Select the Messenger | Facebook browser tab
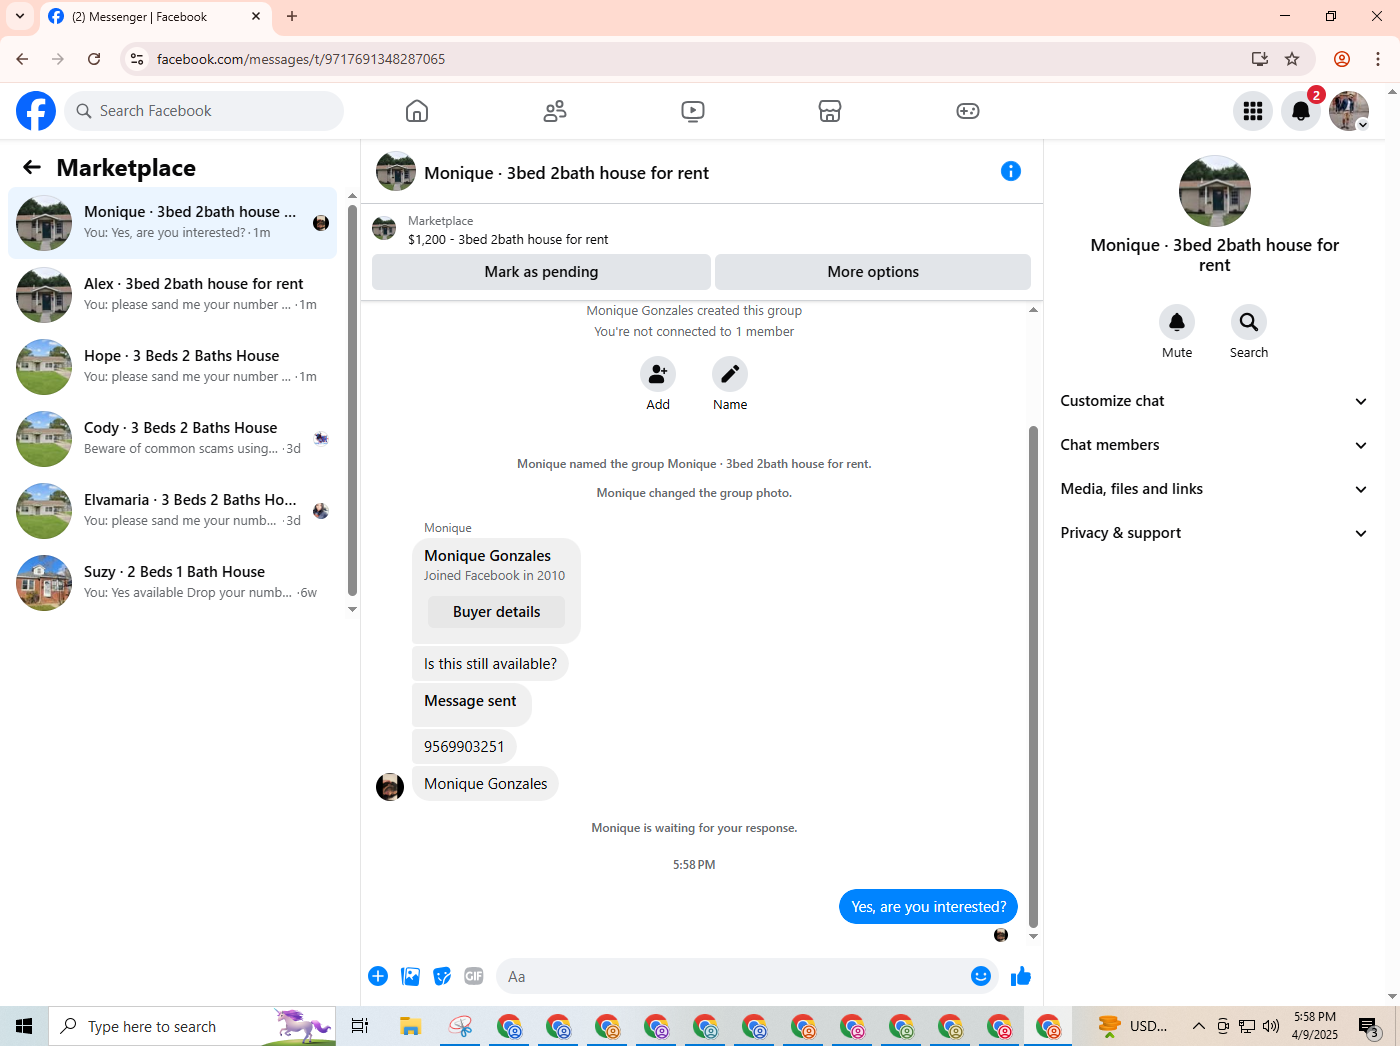 pos(153,17)
